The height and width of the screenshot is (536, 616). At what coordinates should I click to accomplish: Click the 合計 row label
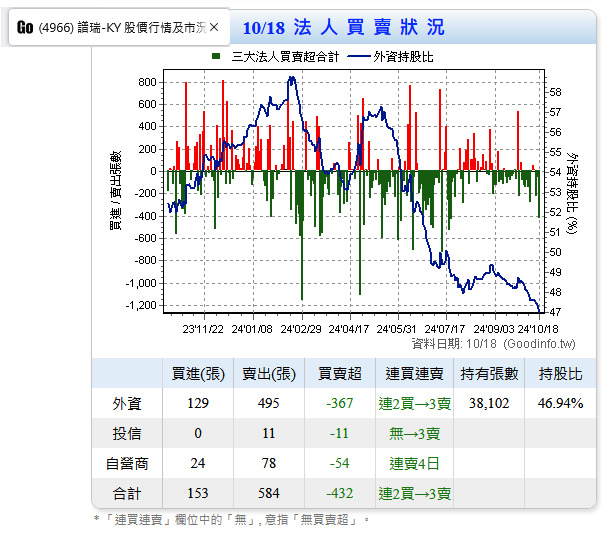coord(126,494)
